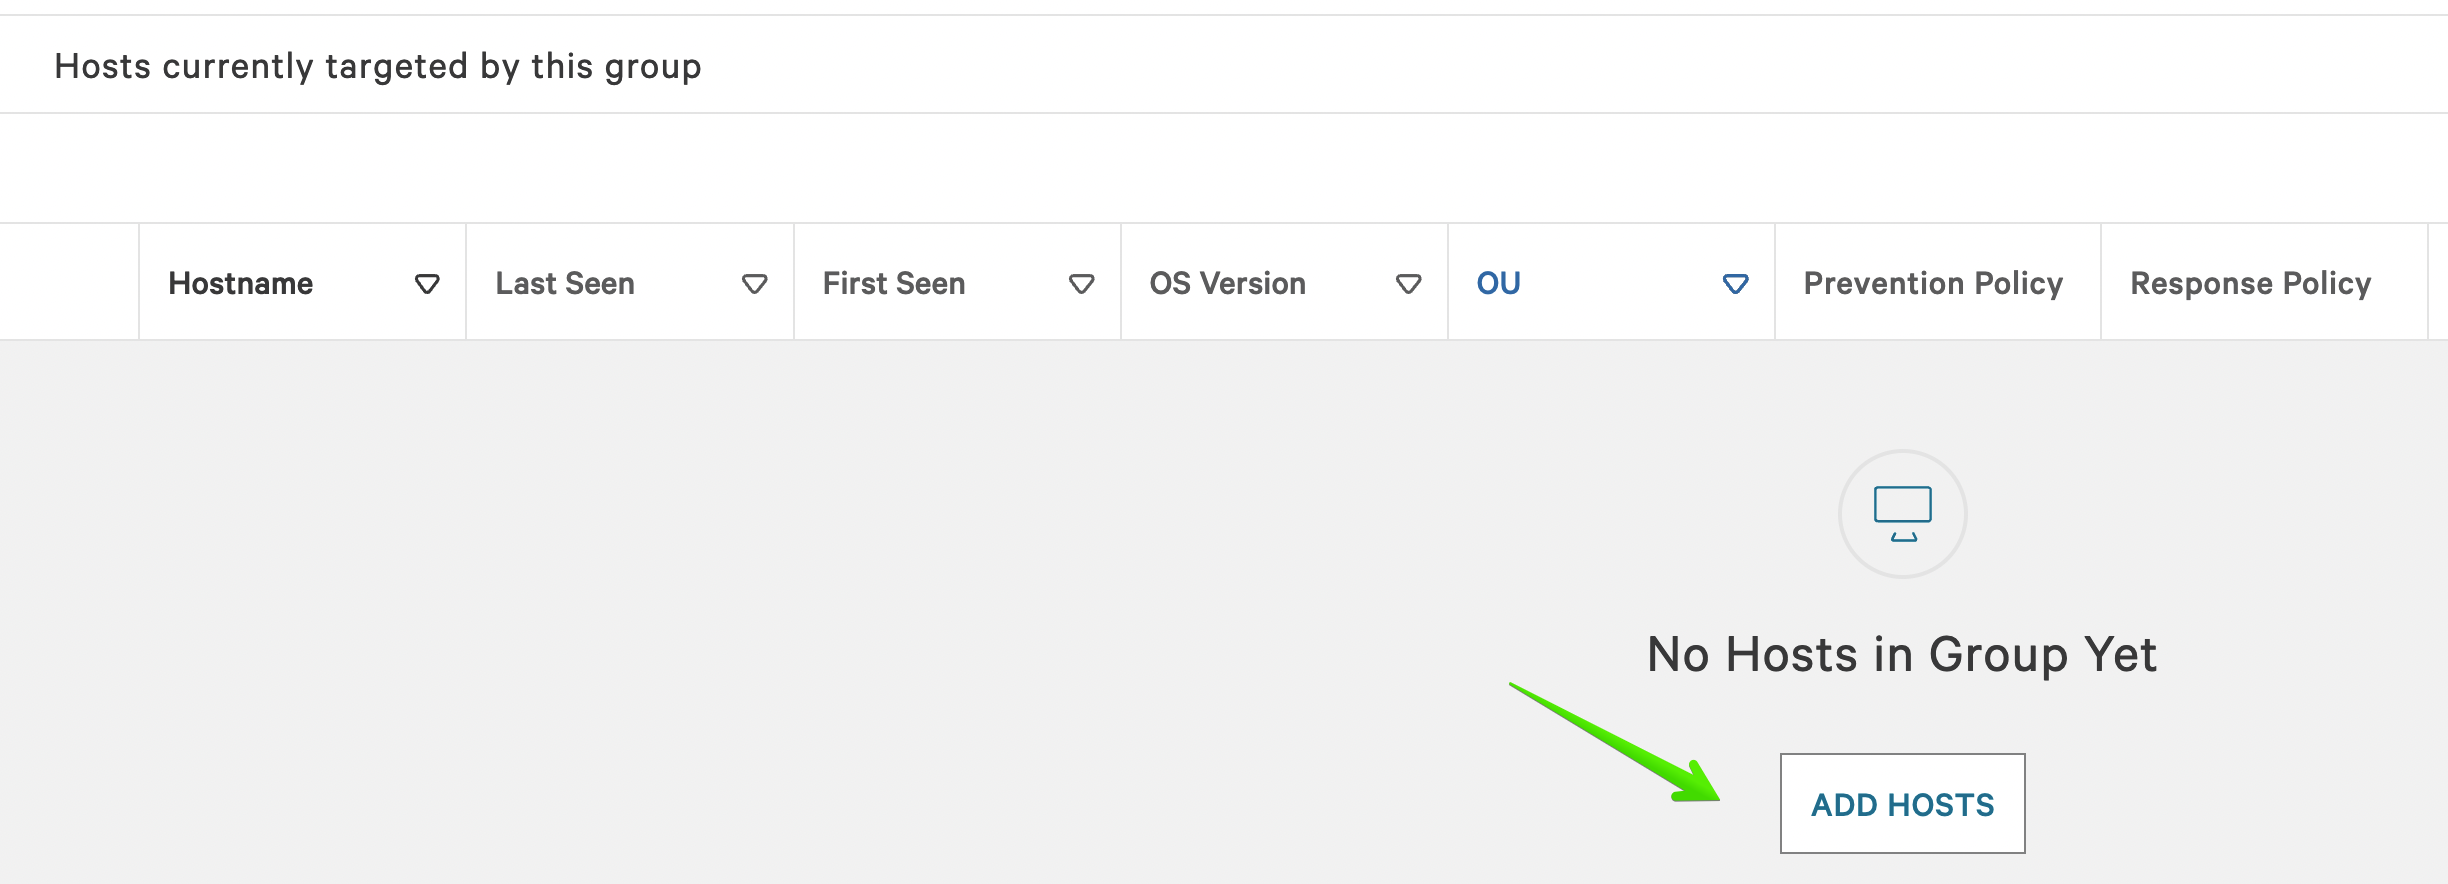Click the No Hosts in Group Yet text
Screen dimensions: 2448x884
(1902, 655)
